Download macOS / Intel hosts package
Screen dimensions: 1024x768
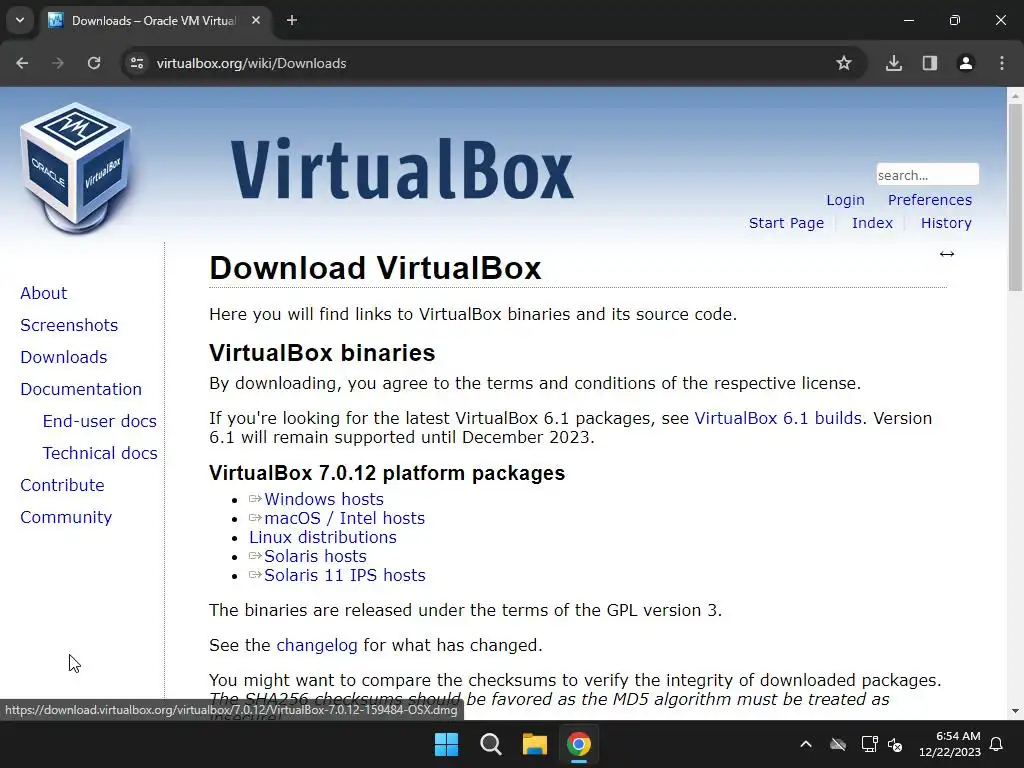(344, 518)
